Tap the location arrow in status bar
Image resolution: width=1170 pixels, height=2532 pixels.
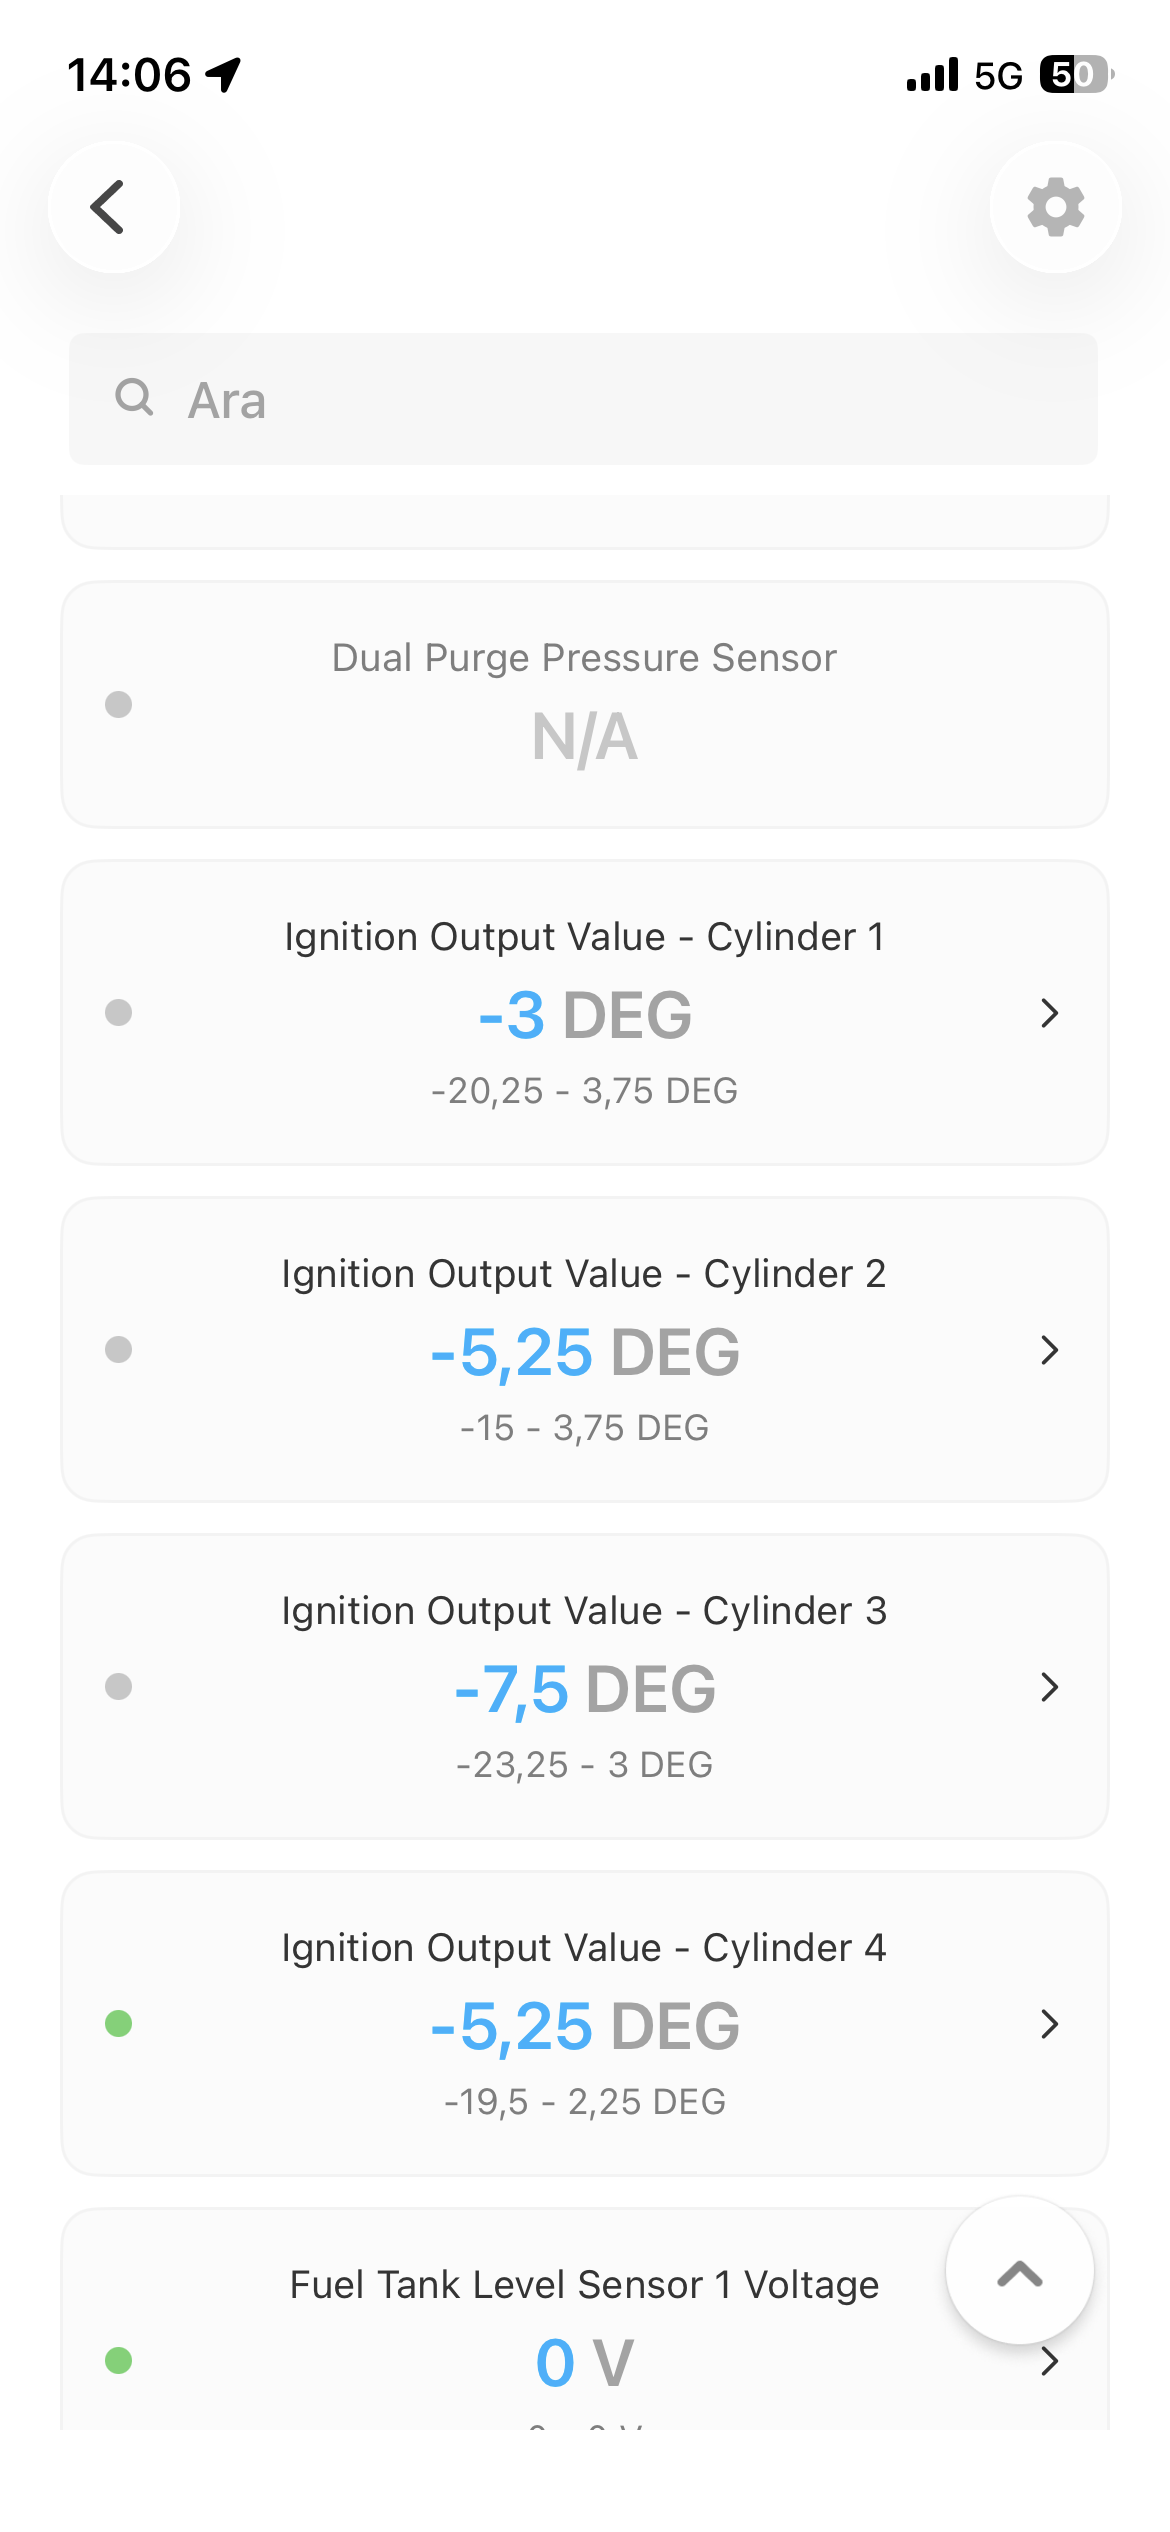[224, 75]
